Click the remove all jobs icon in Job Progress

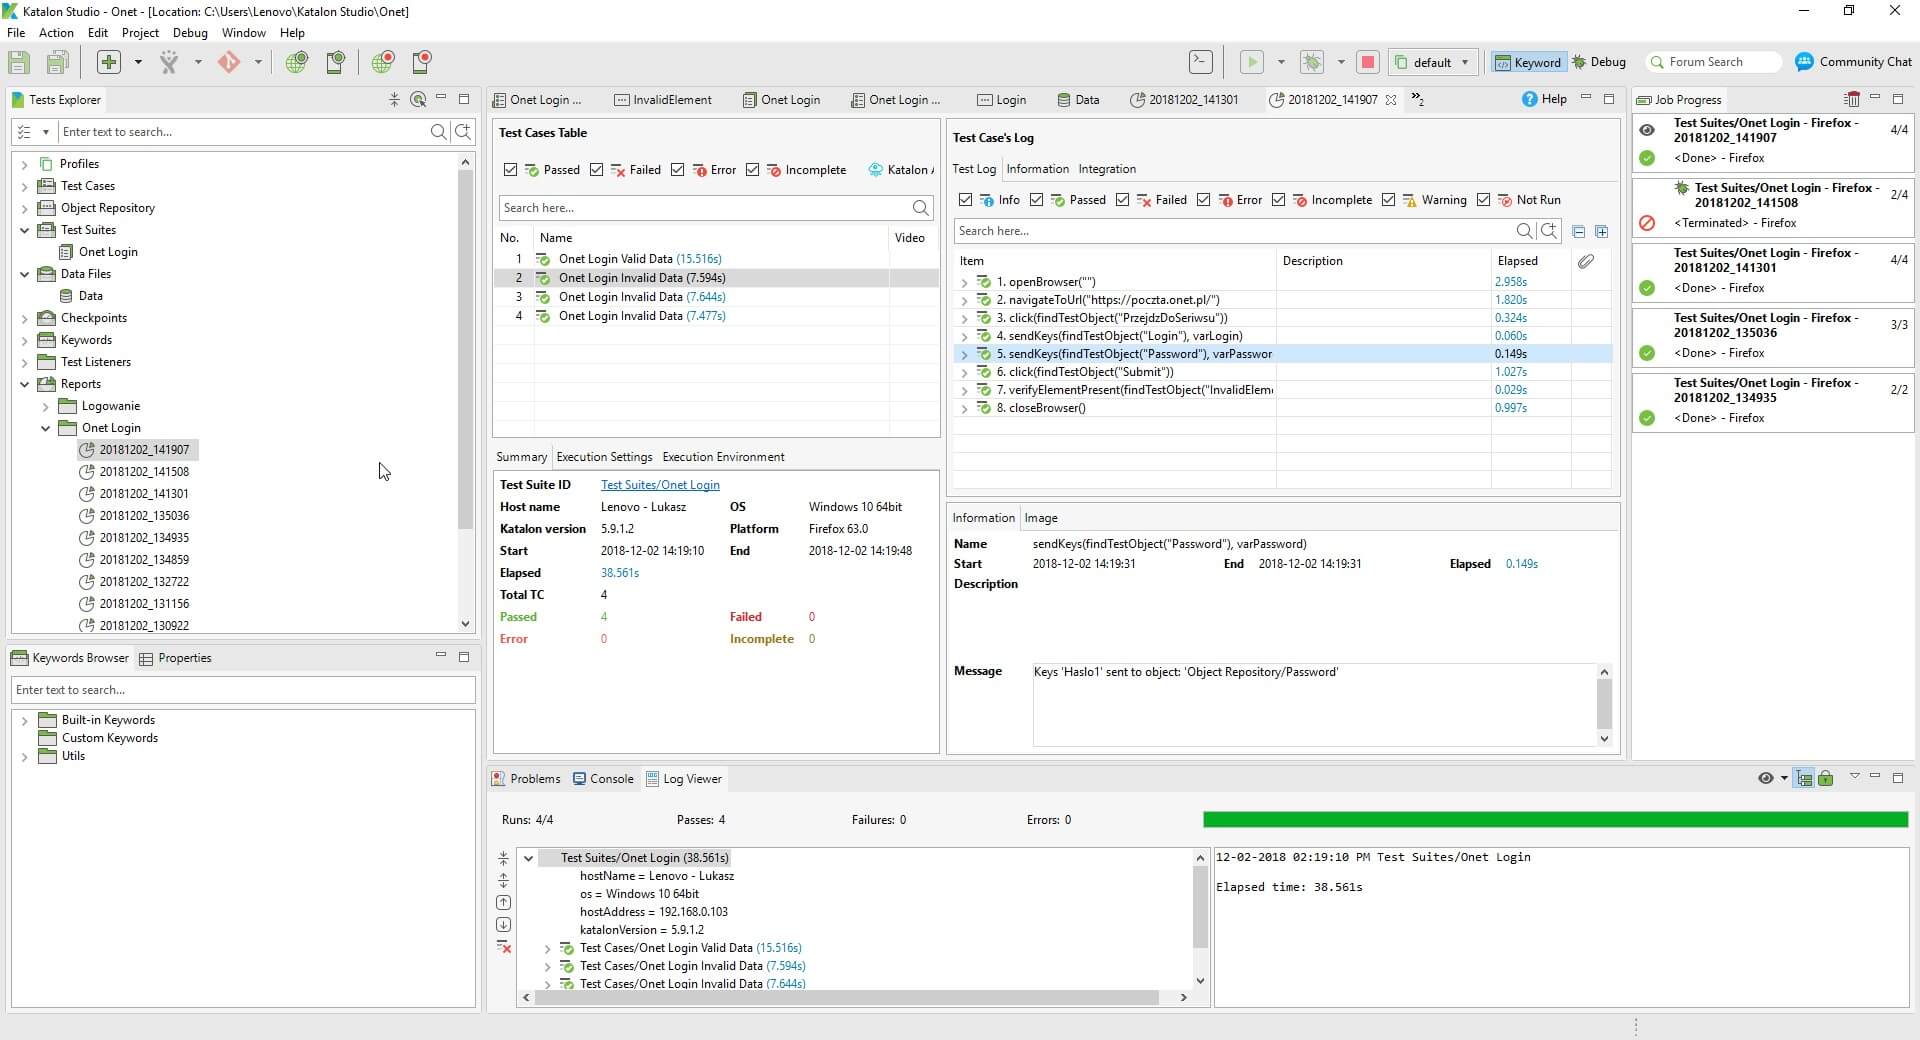(x=1851, y=99)
